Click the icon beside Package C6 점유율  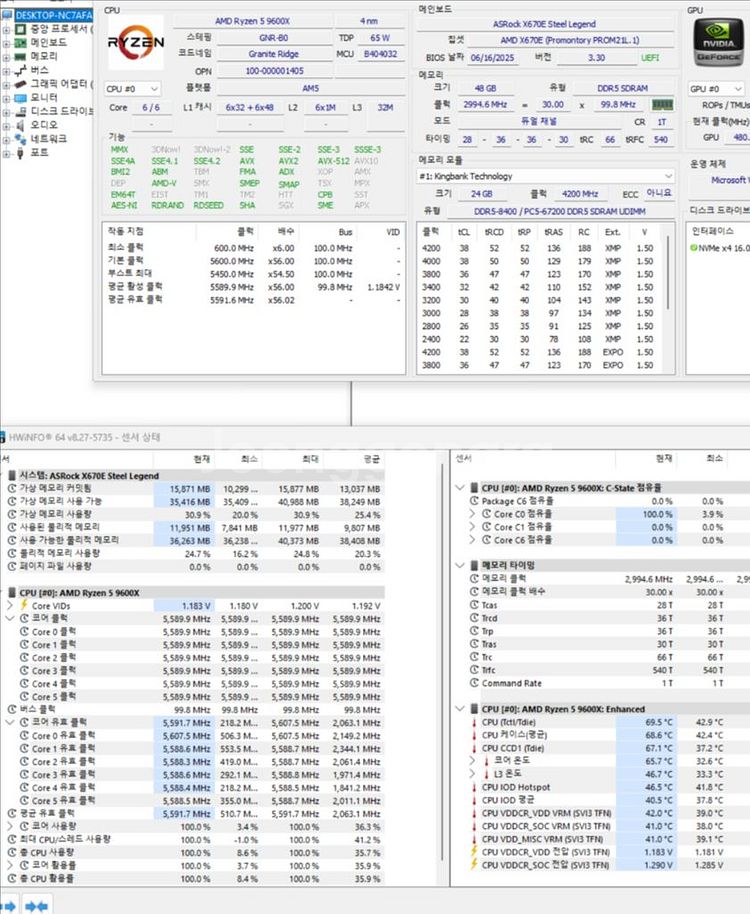pyautogui.click(x=474, y=501)
